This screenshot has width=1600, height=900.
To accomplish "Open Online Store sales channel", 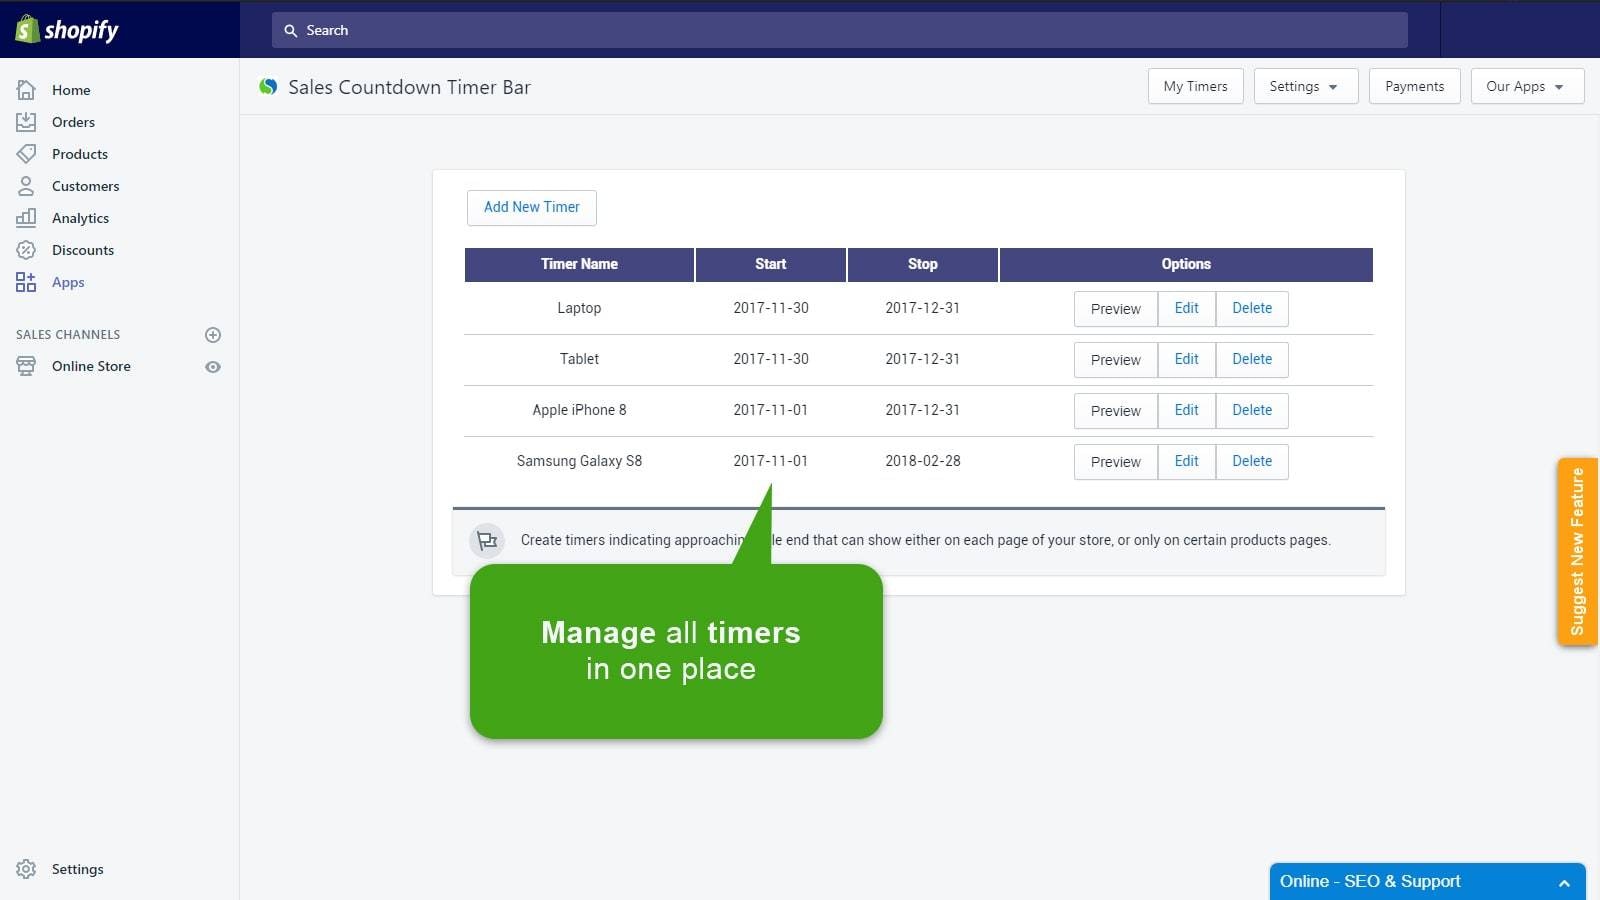I will click(91, 366).
